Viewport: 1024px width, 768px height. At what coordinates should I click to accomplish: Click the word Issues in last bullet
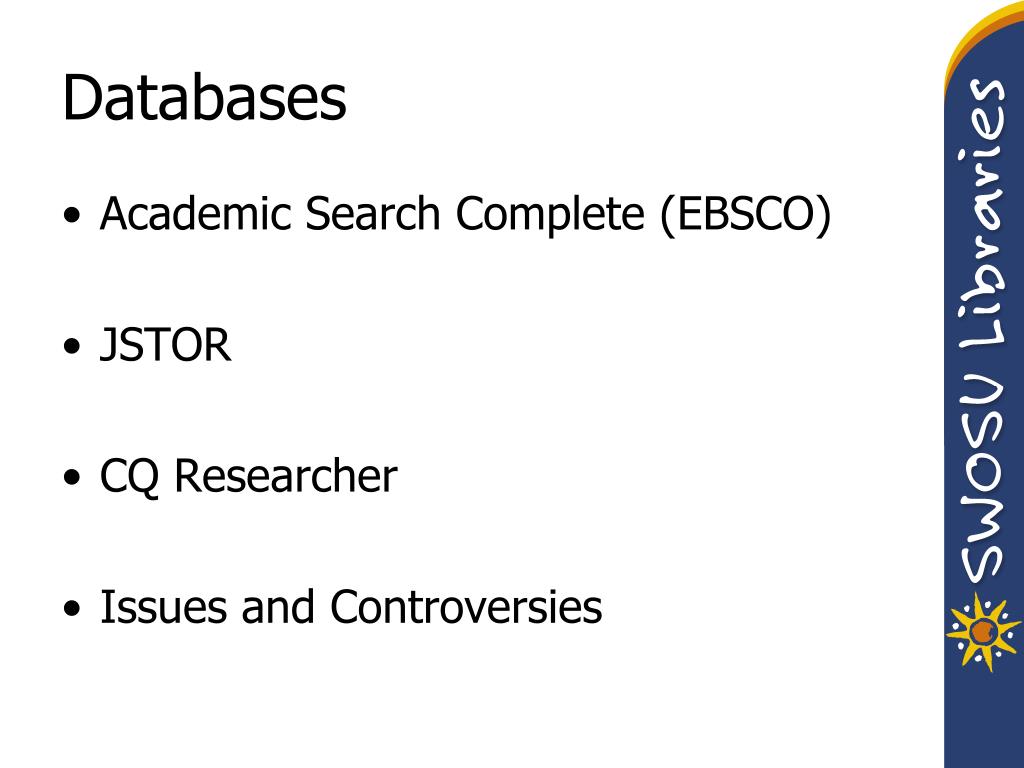tap(163, 607)
